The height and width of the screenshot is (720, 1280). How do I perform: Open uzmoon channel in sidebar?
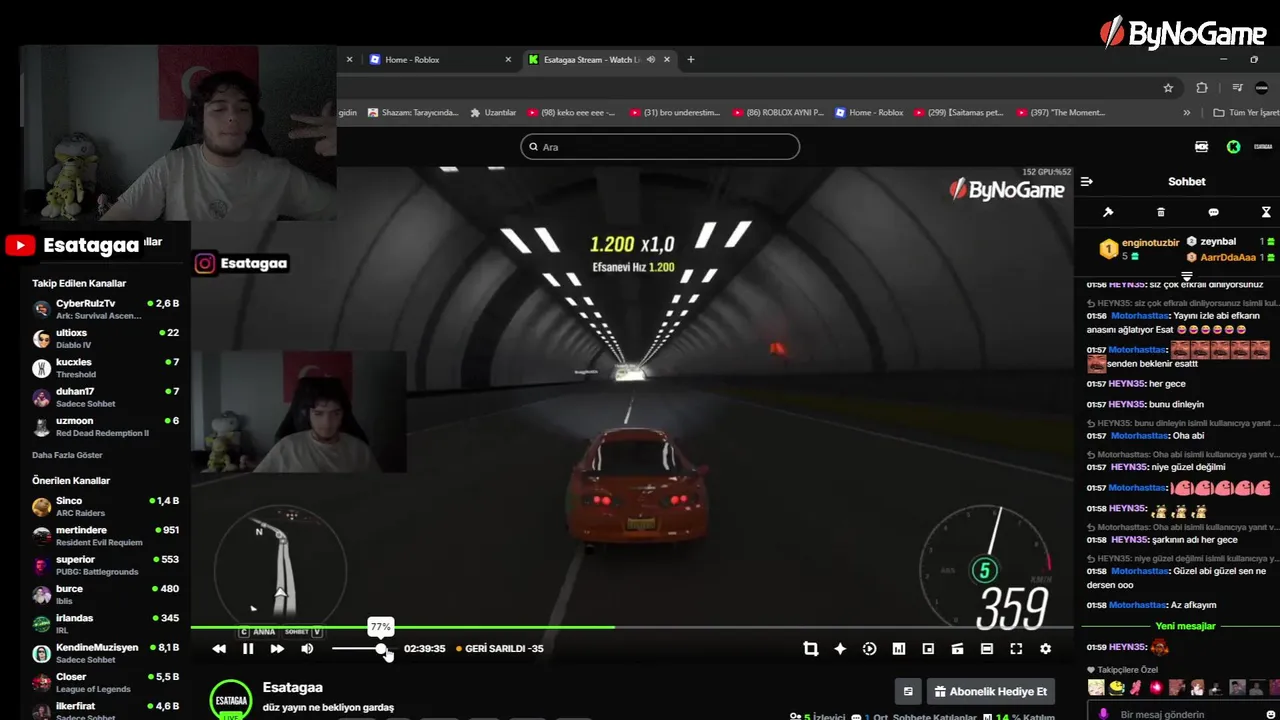point(106,427)
